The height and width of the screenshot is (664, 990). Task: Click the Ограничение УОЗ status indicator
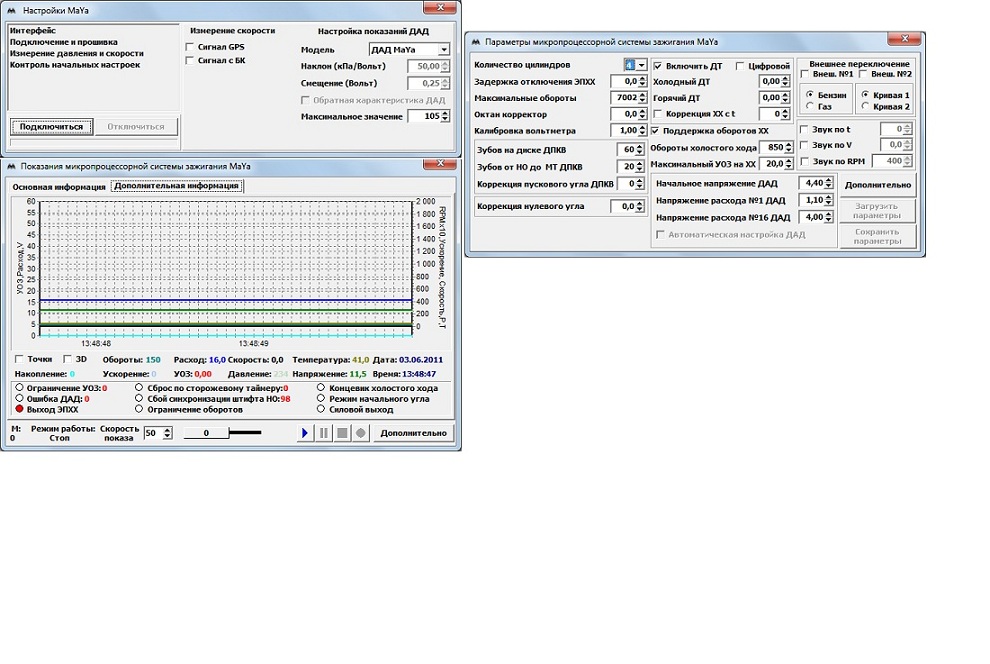click(x=19, y=388)
